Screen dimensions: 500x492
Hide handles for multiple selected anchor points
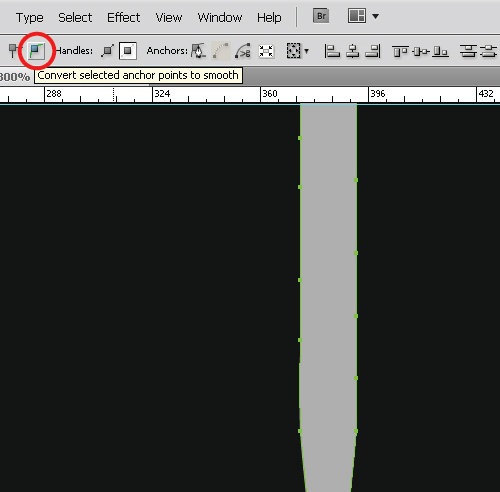pyautogui.click(x=128, y=51)
